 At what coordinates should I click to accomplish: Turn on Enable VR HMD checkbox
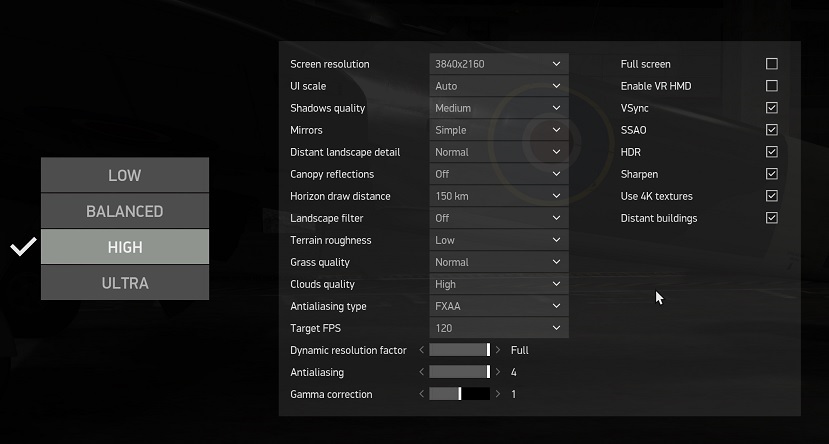pos(771,86)
